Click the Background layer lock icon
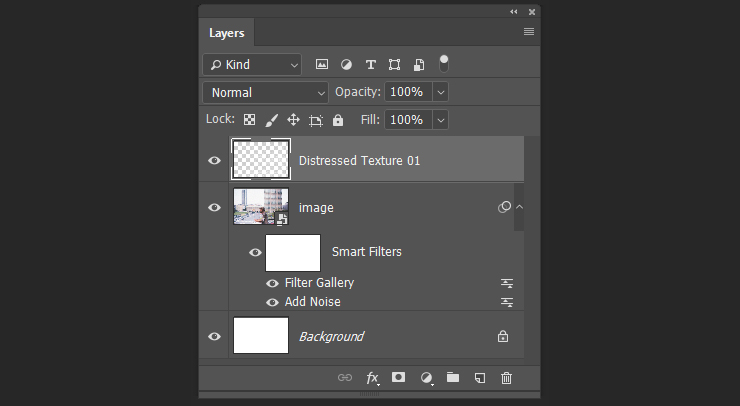Viewport: 740px width, 406px height. pos(503,336)
